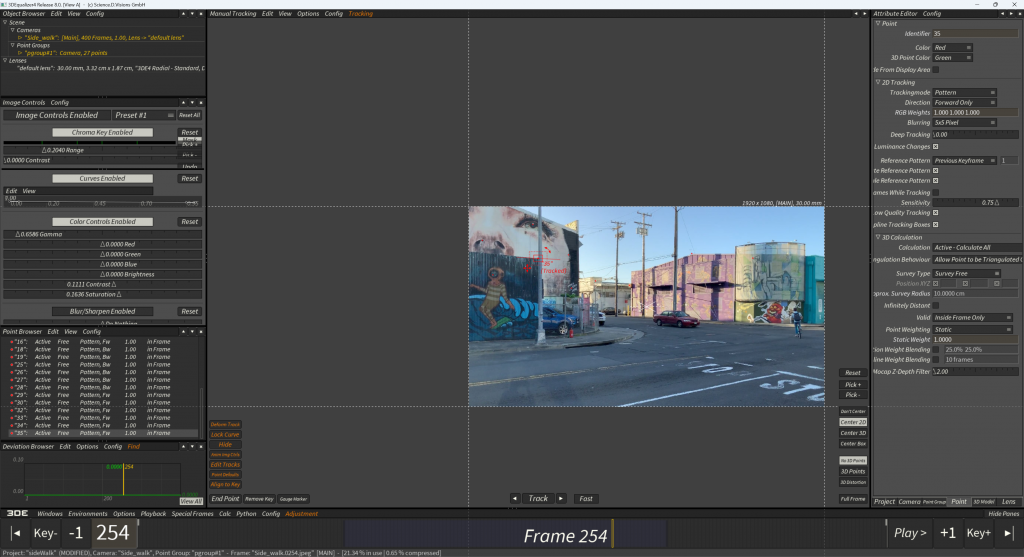Screen dimensions: 1024x557
Task: Click the Reset All button in Image Controls
Action: (189, 115)
